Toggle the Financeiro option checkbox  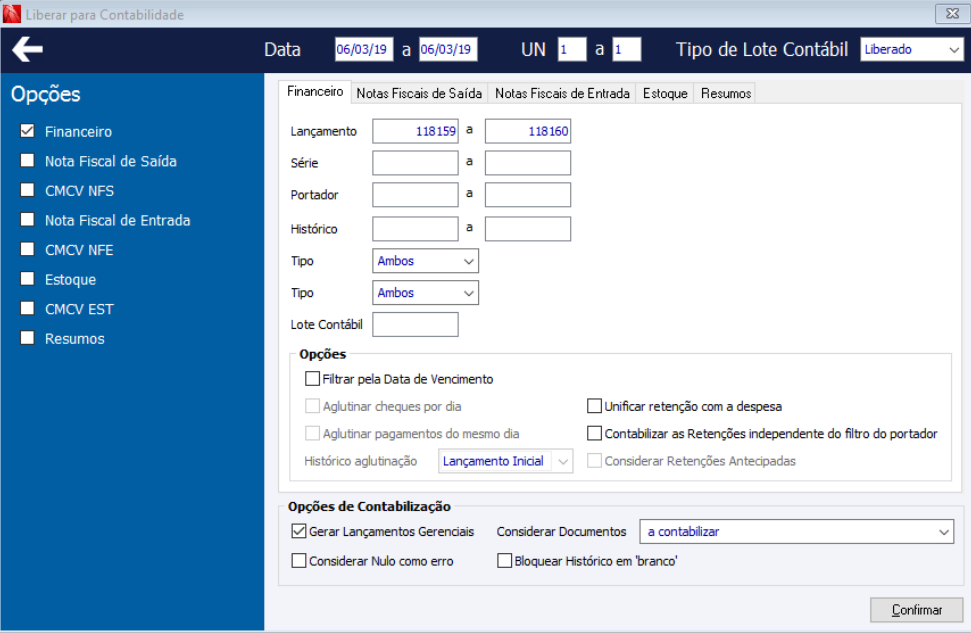27,131
